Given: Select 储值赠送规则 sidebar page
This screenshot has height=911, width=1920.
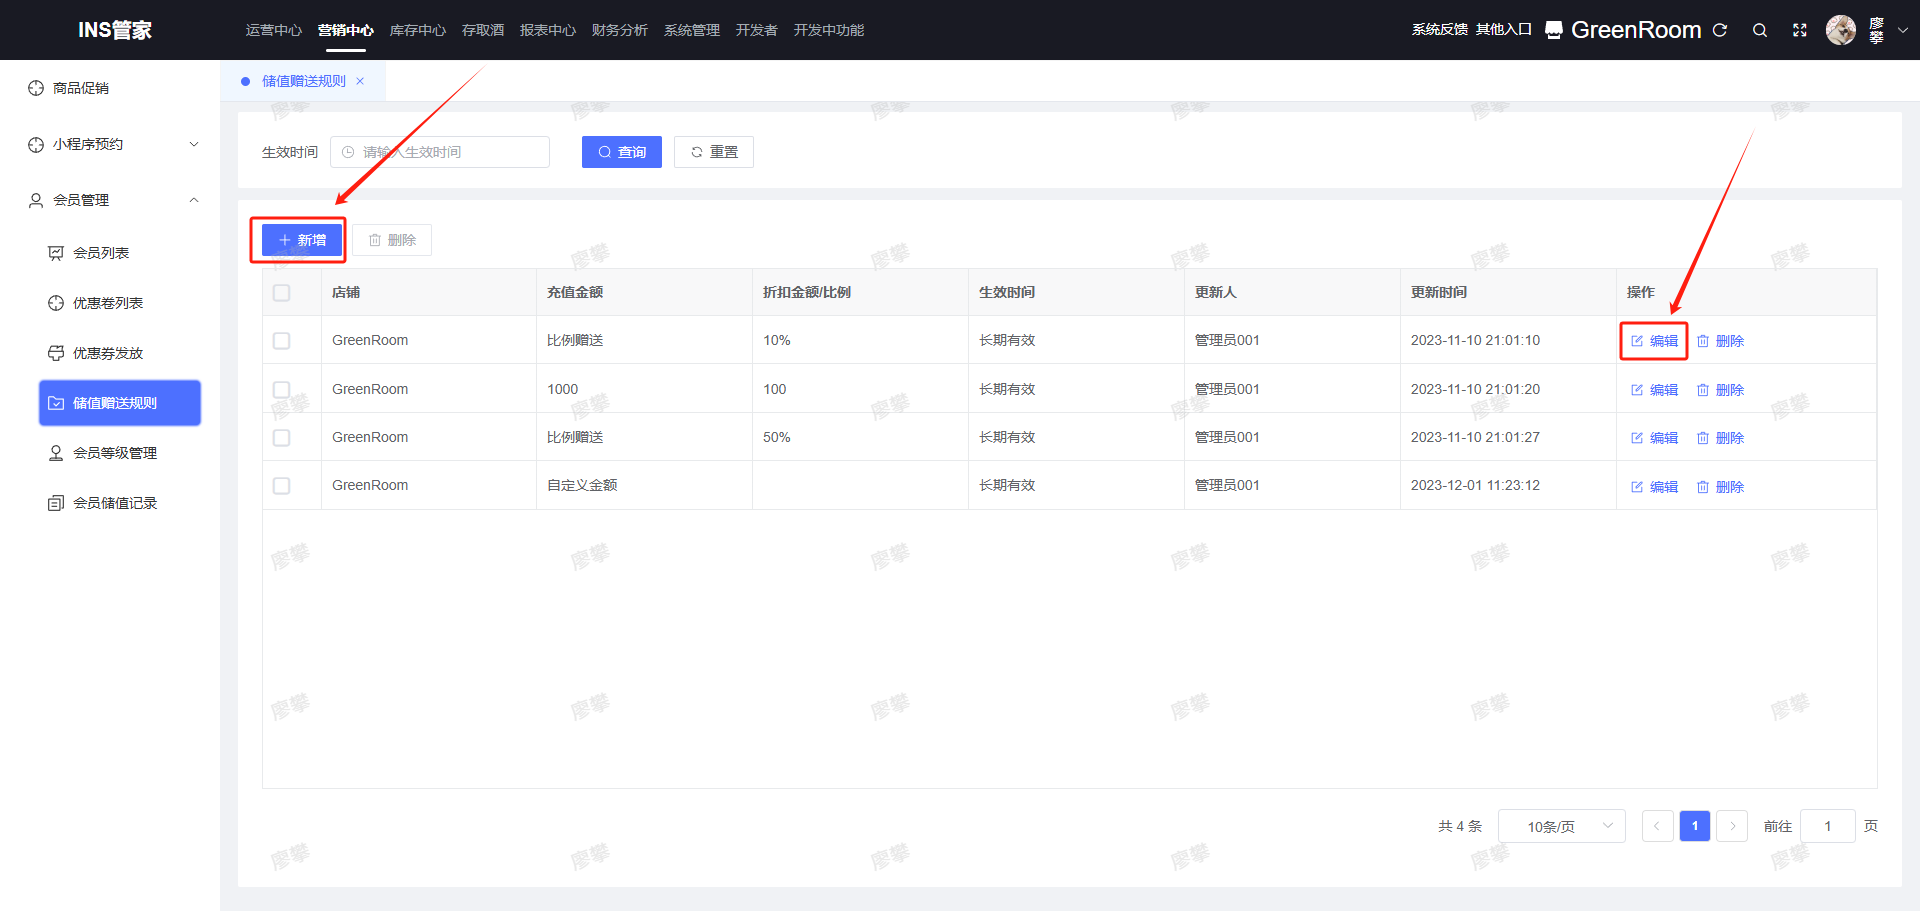Looking at the screenshot, I should click(120, 403).
